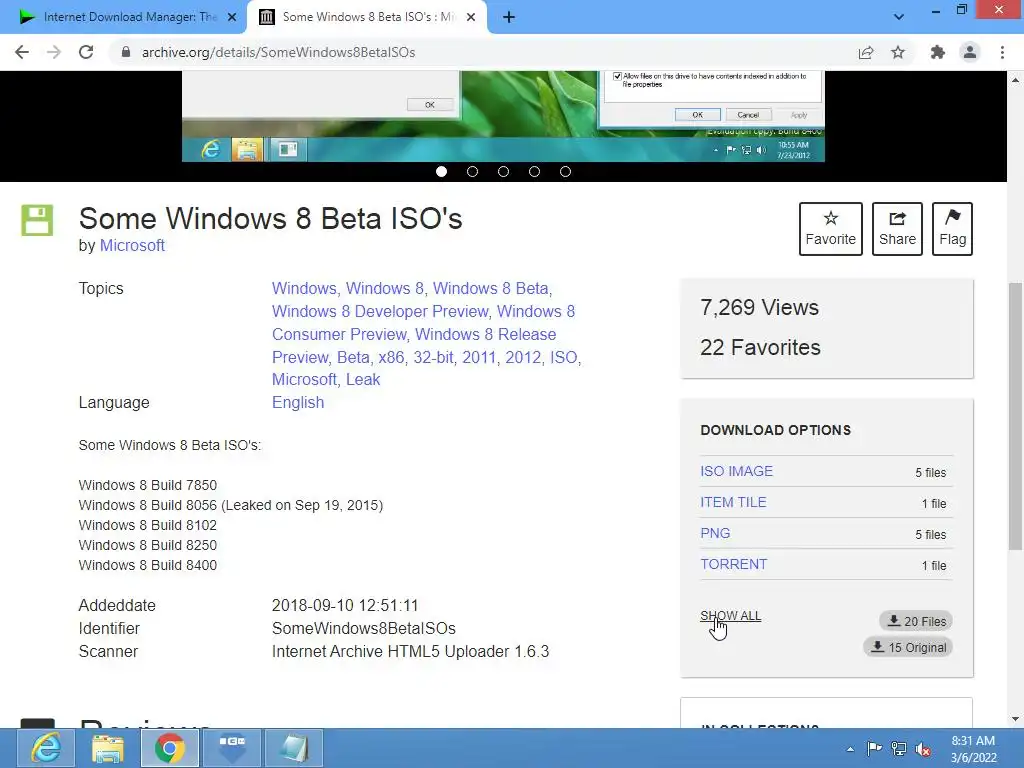Select the first carousel dot
The image size is (1024, 768).
coord(441,172)
